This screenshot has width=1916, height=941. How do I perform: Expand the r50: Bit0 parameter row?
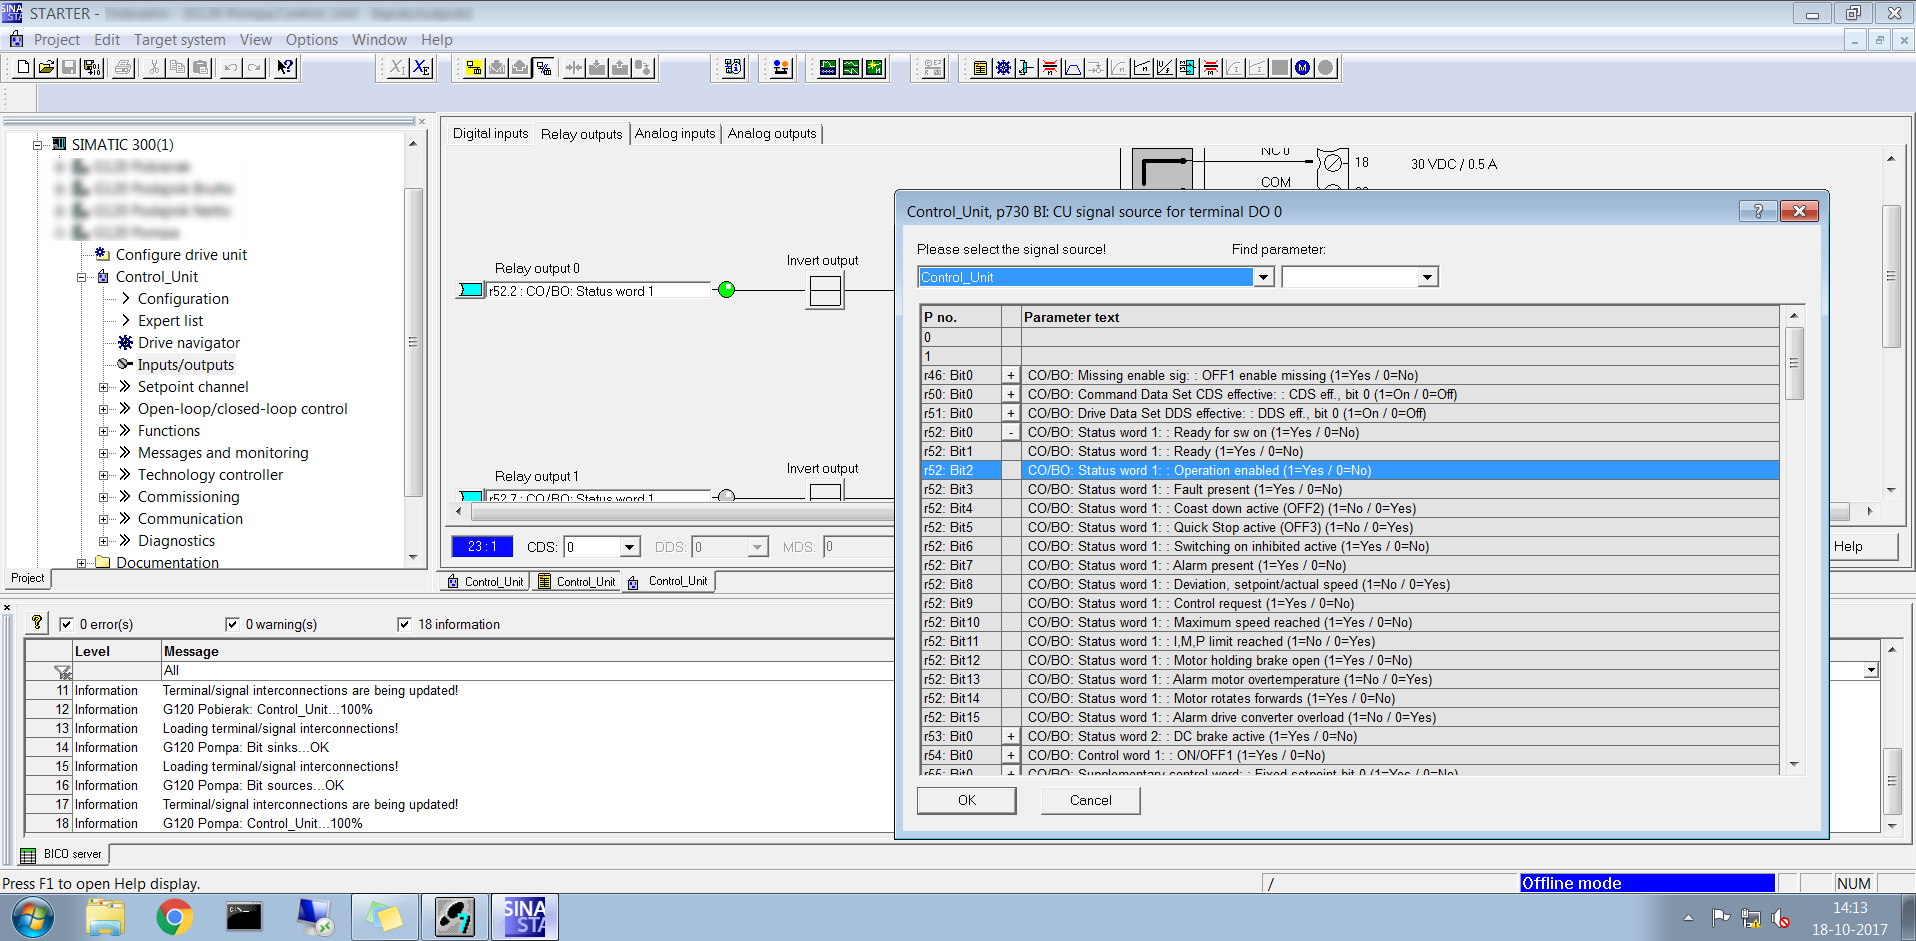1011,395
